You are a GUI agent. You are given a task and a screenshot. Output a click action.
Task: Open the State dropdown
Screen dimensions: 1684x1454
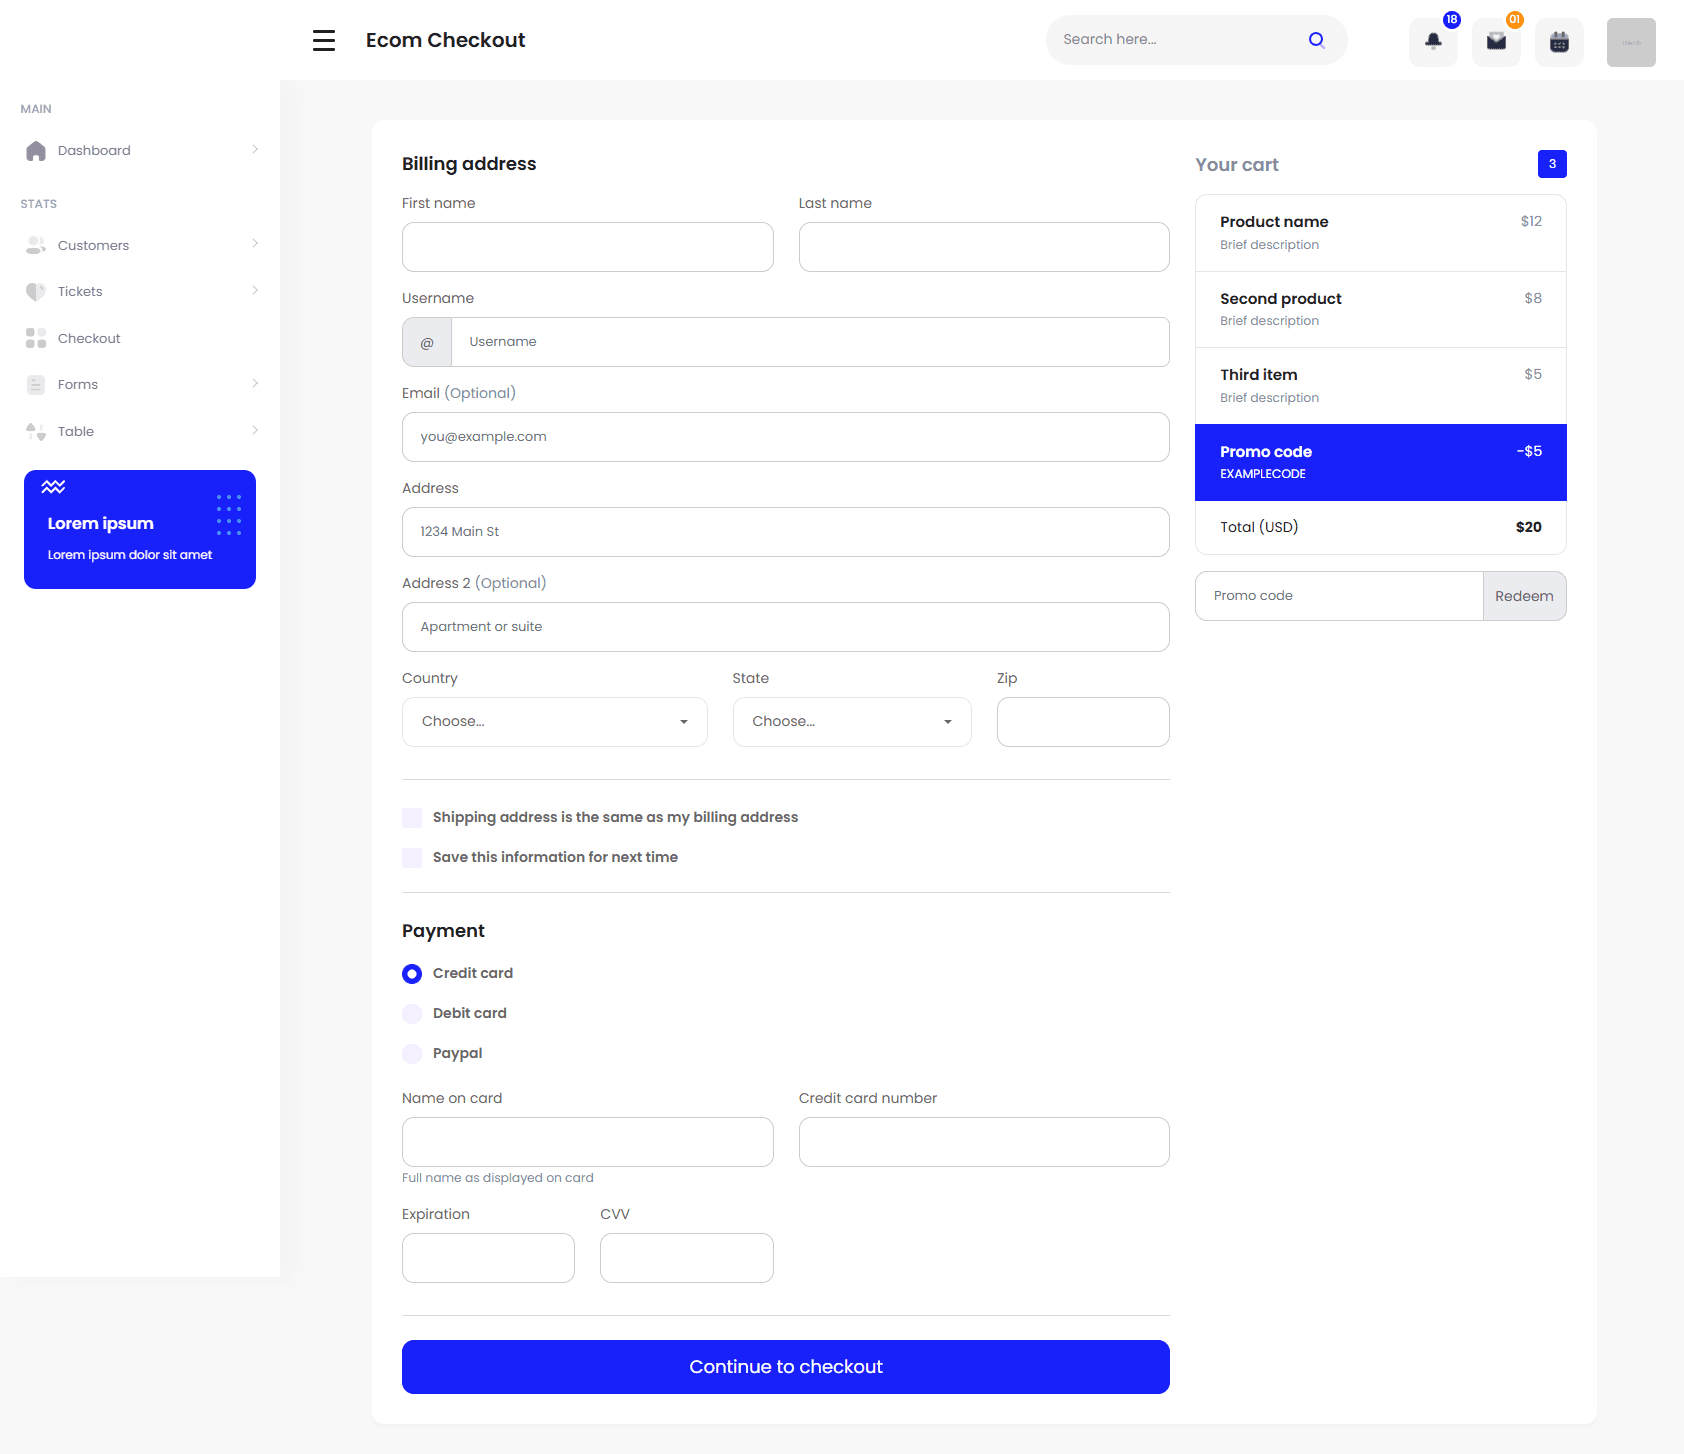(851, 721)
